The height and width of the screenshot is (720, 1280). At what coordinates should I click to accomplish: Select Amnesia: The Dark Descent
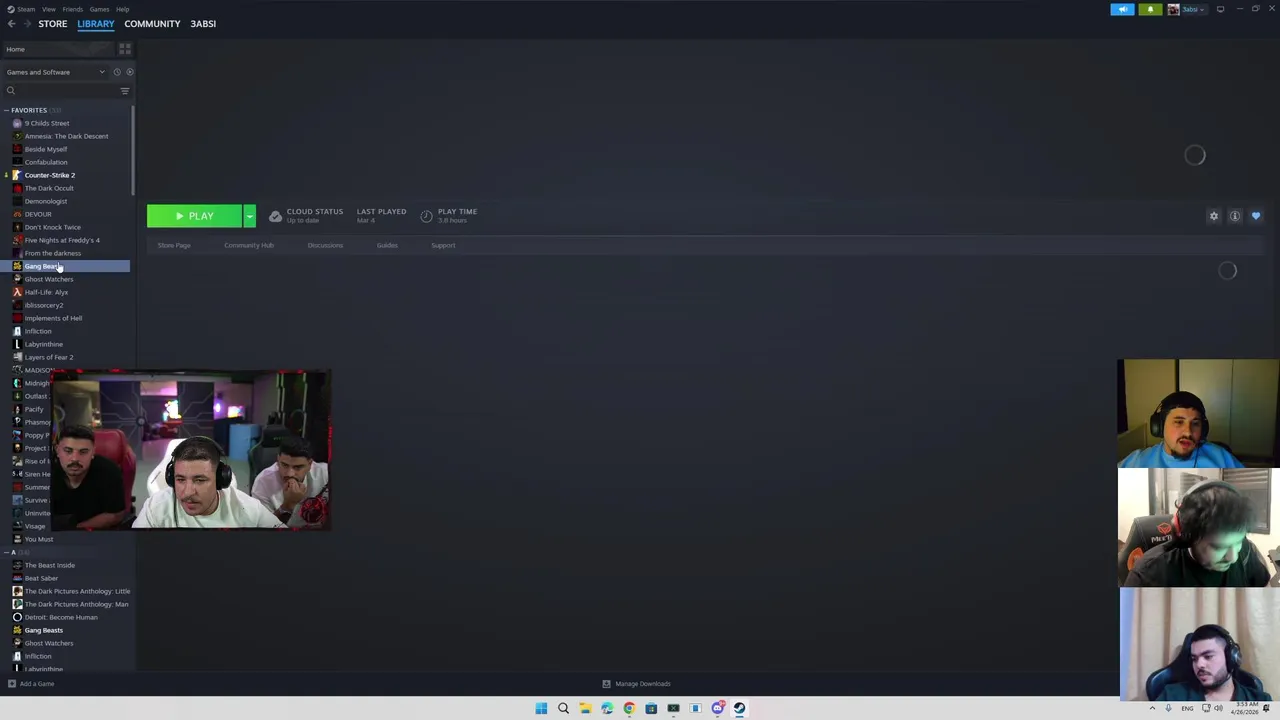tap(66, 136)
